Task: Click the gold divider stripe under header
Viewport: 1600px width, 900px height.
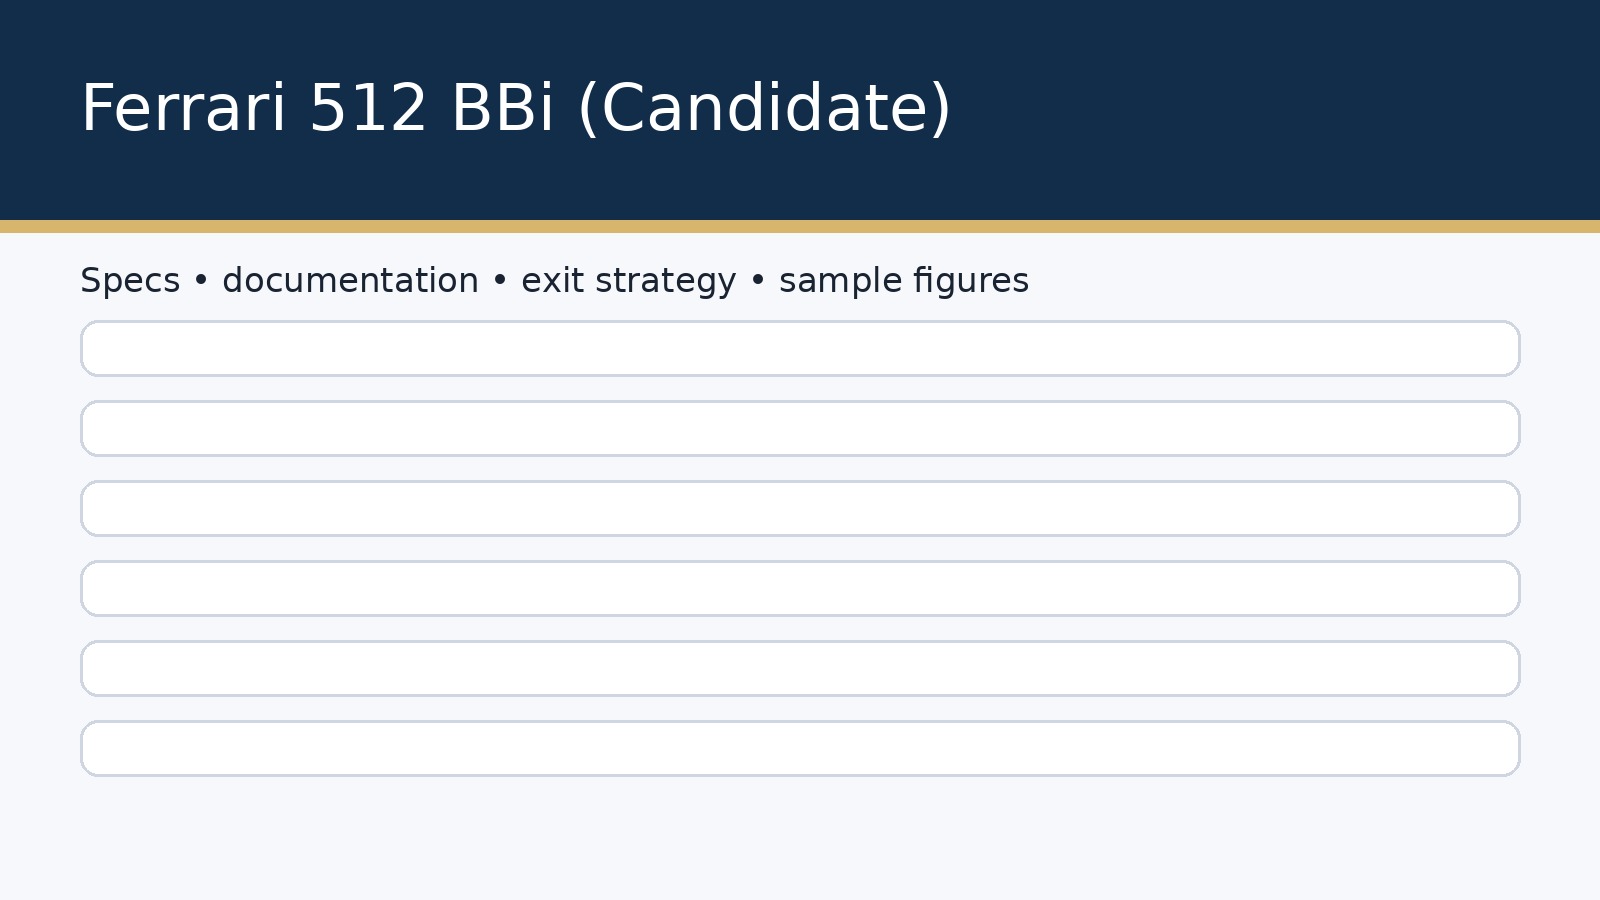Action: [800, 227]
